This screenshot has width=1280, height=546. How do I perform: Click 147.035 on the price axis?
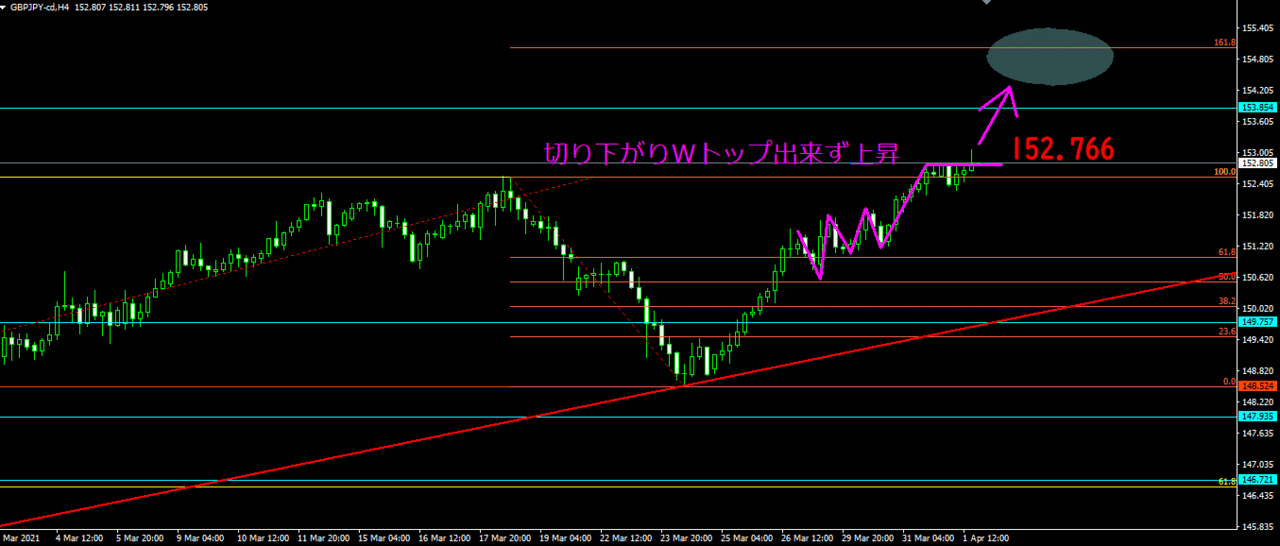pos(1258,463)
